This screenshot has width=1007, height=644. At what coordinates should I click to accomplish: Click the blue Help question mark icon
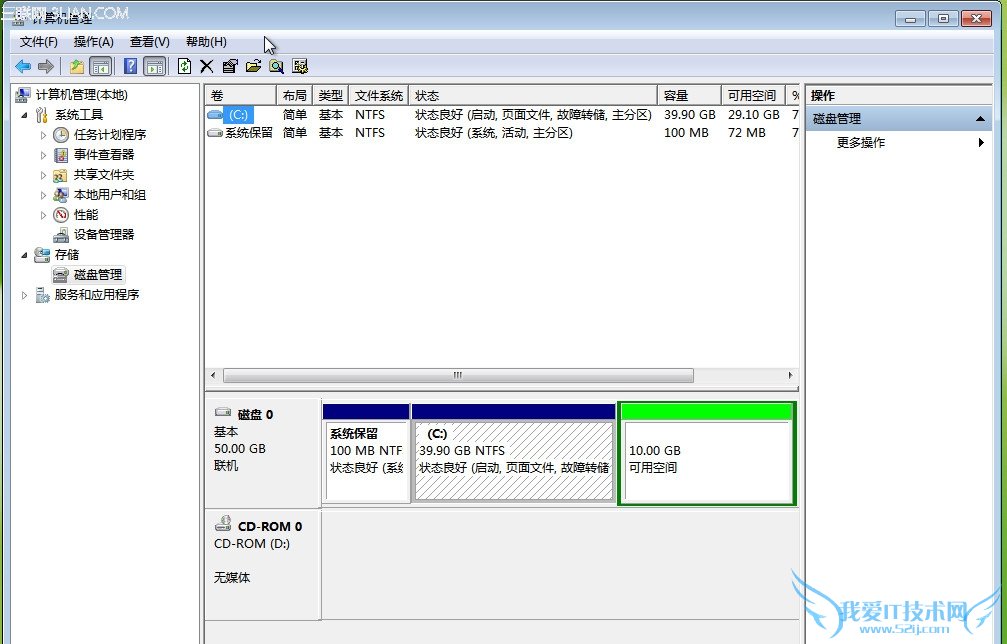[130, 67]
